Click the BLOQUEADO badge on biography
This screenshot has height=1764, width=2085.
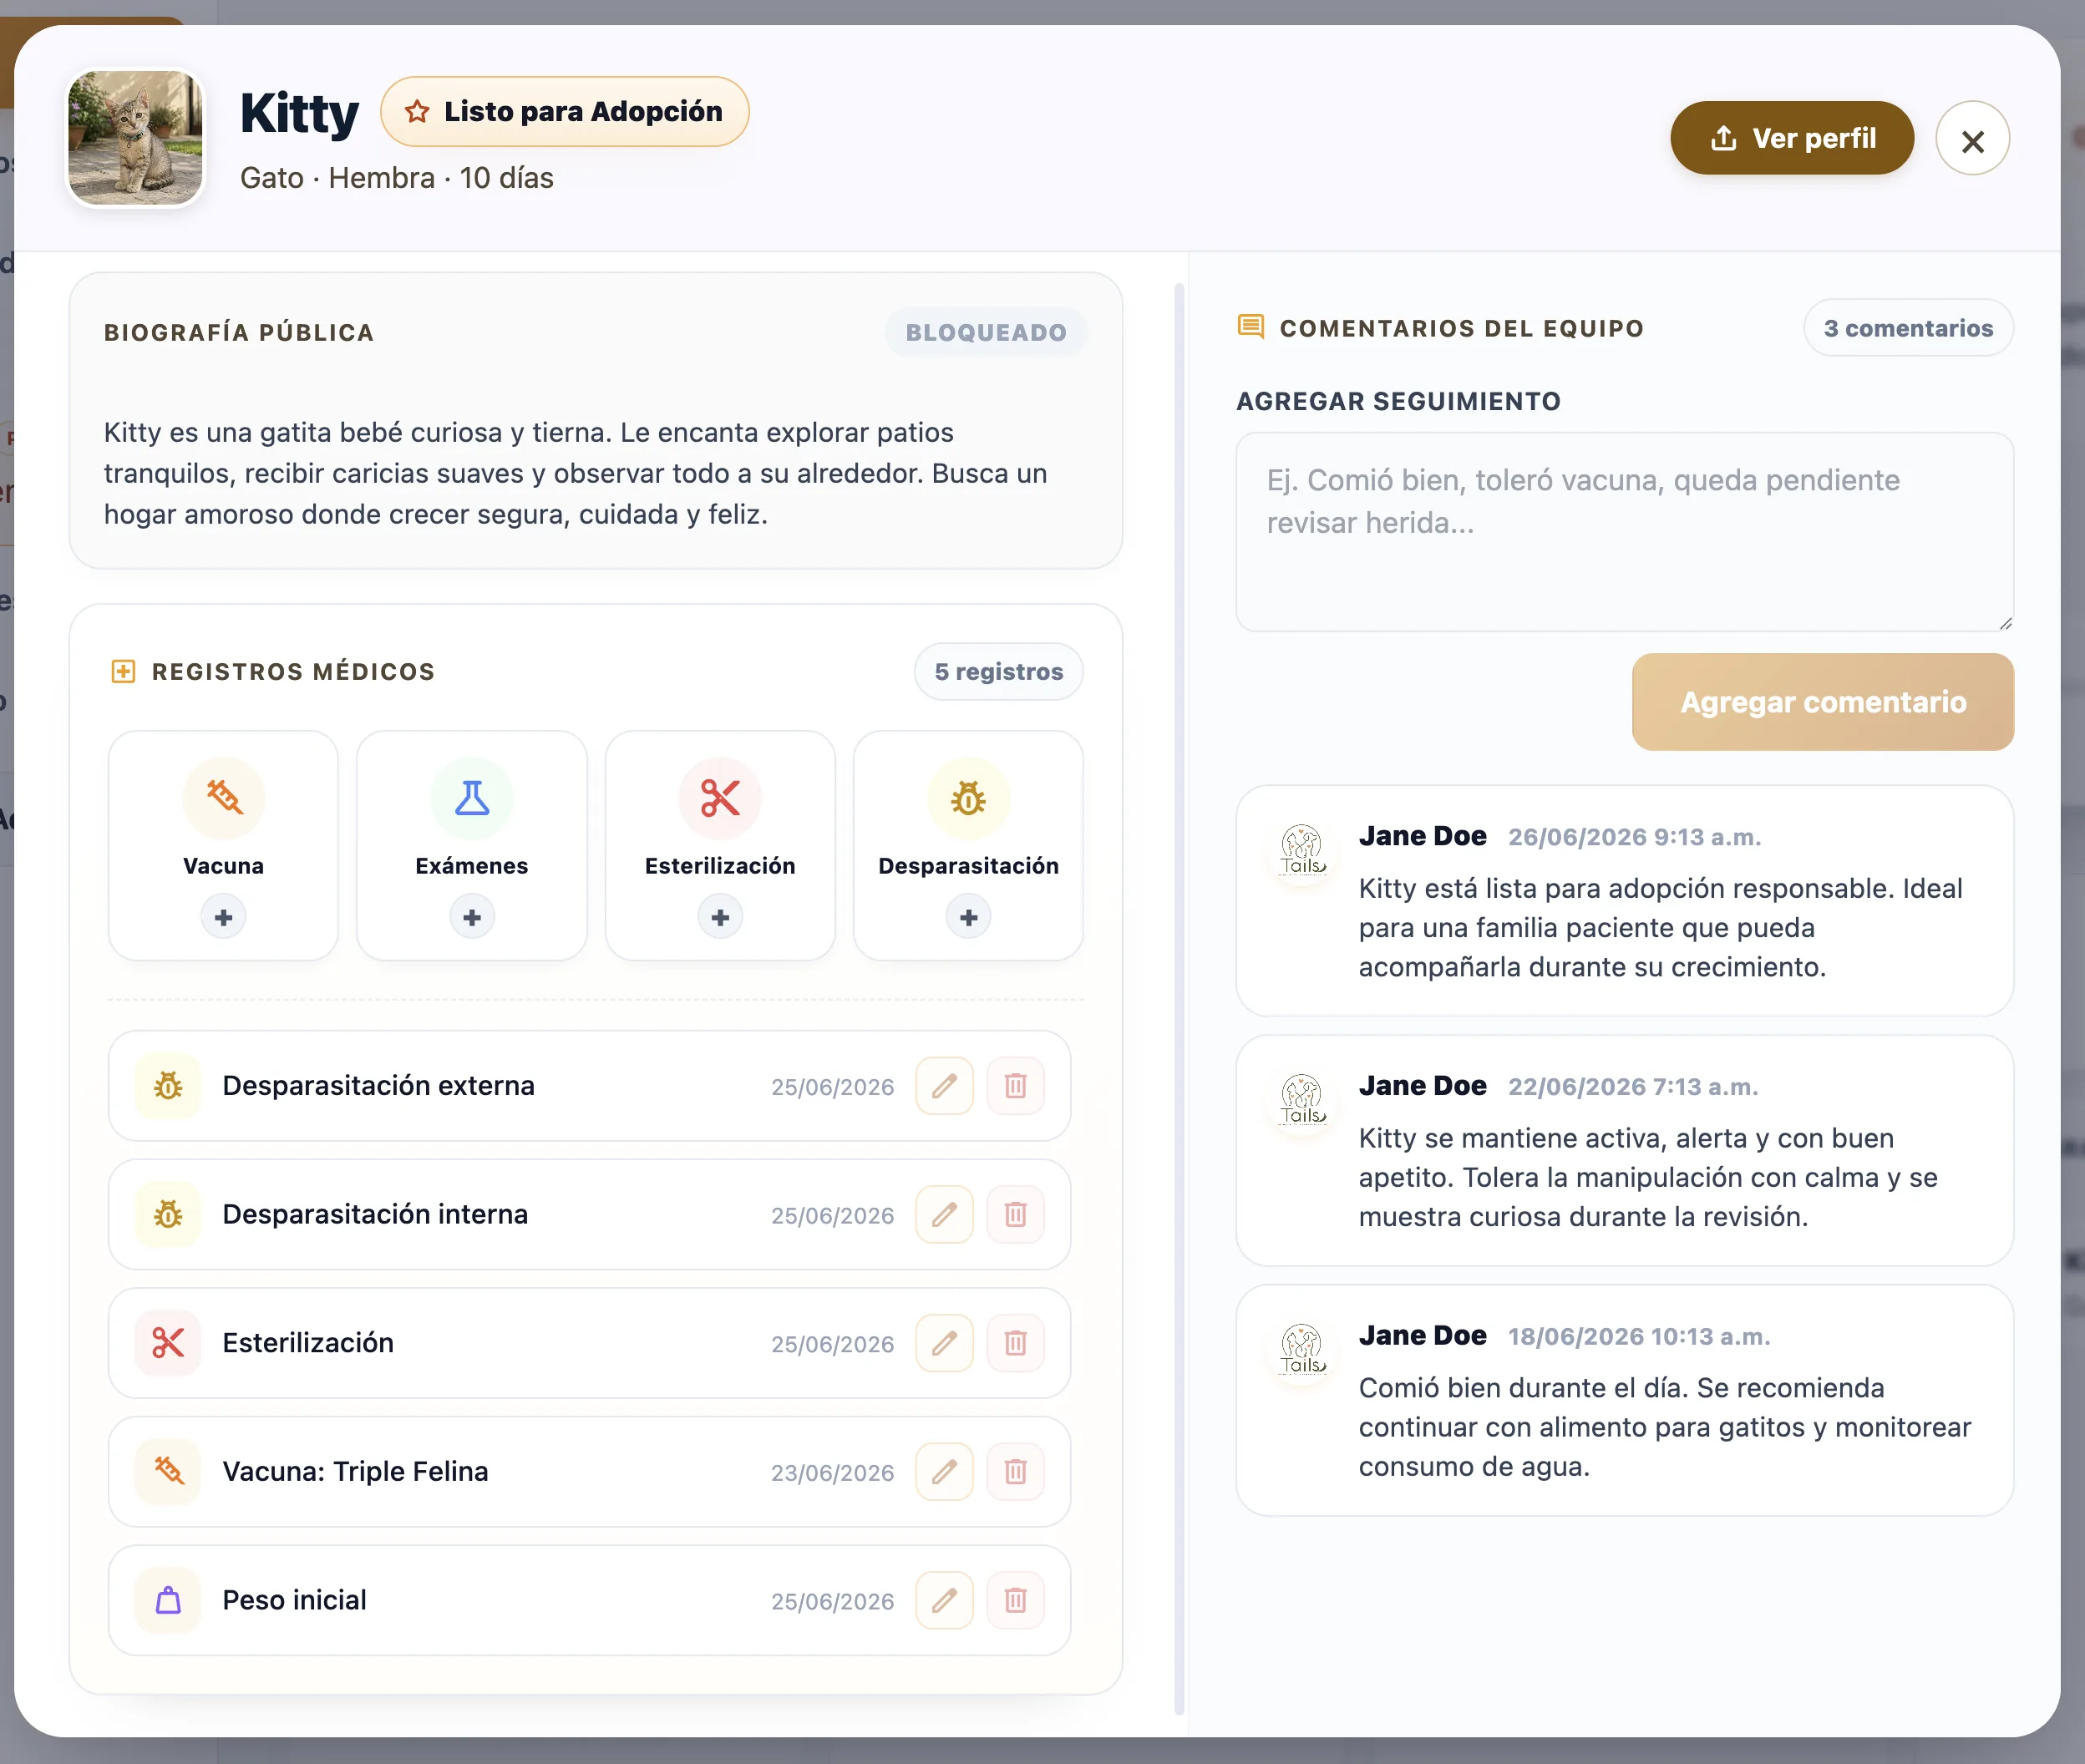click(986, 332)
